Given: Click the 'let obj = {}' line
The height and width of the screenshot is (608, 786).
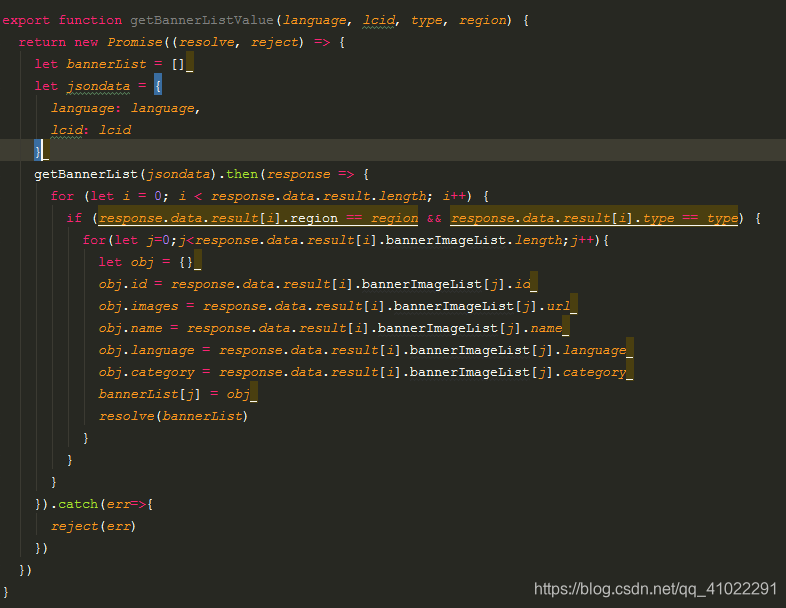Looking at the screenshot, I should (146, 262).
